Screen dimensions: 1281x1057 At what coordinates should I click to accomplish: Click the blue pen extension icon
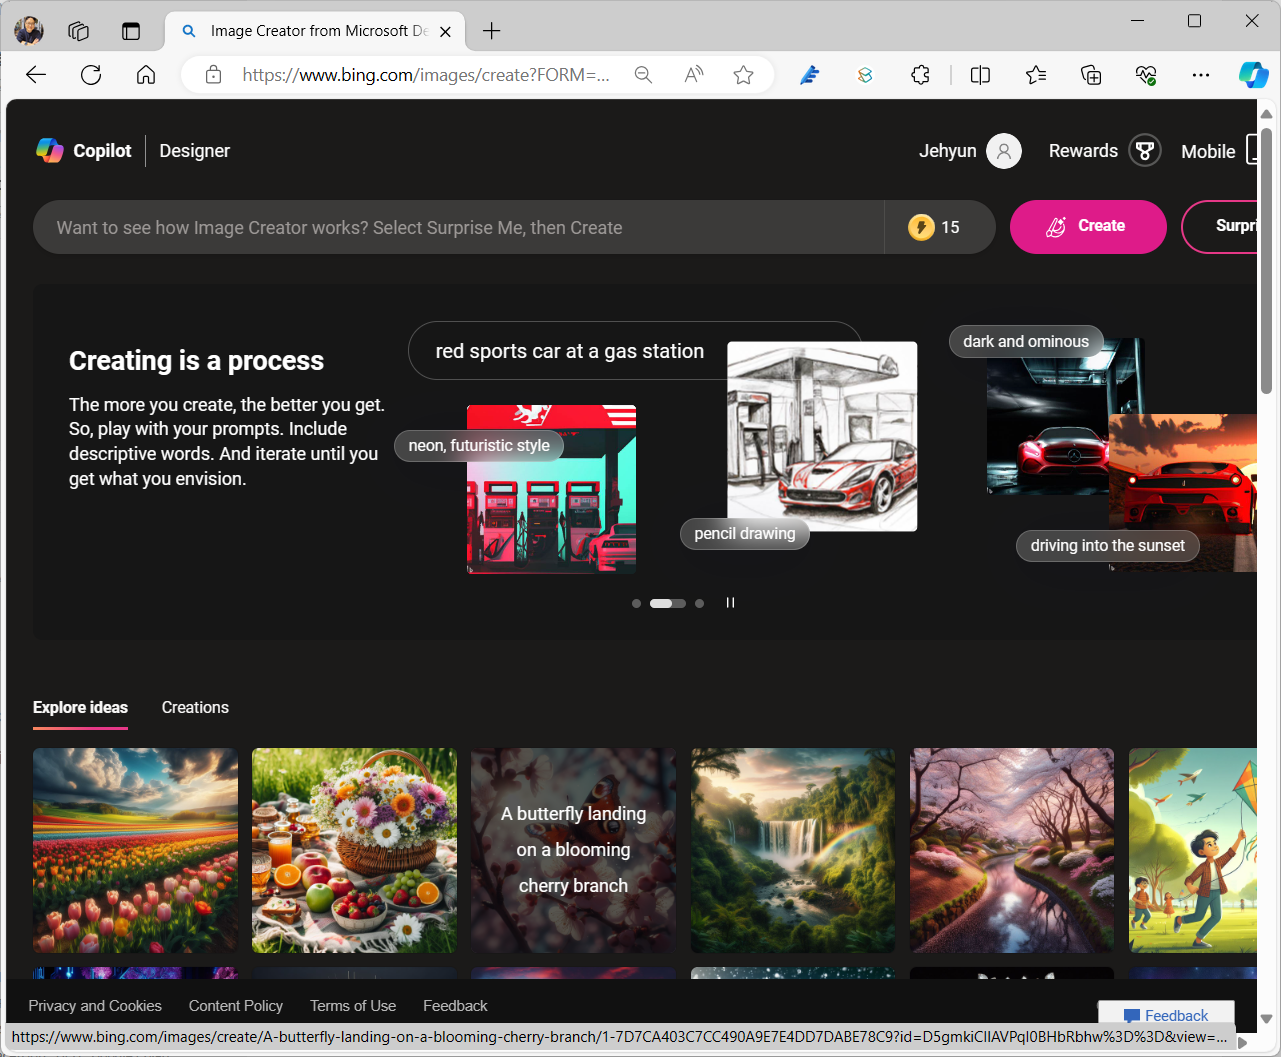coord(810,75)
